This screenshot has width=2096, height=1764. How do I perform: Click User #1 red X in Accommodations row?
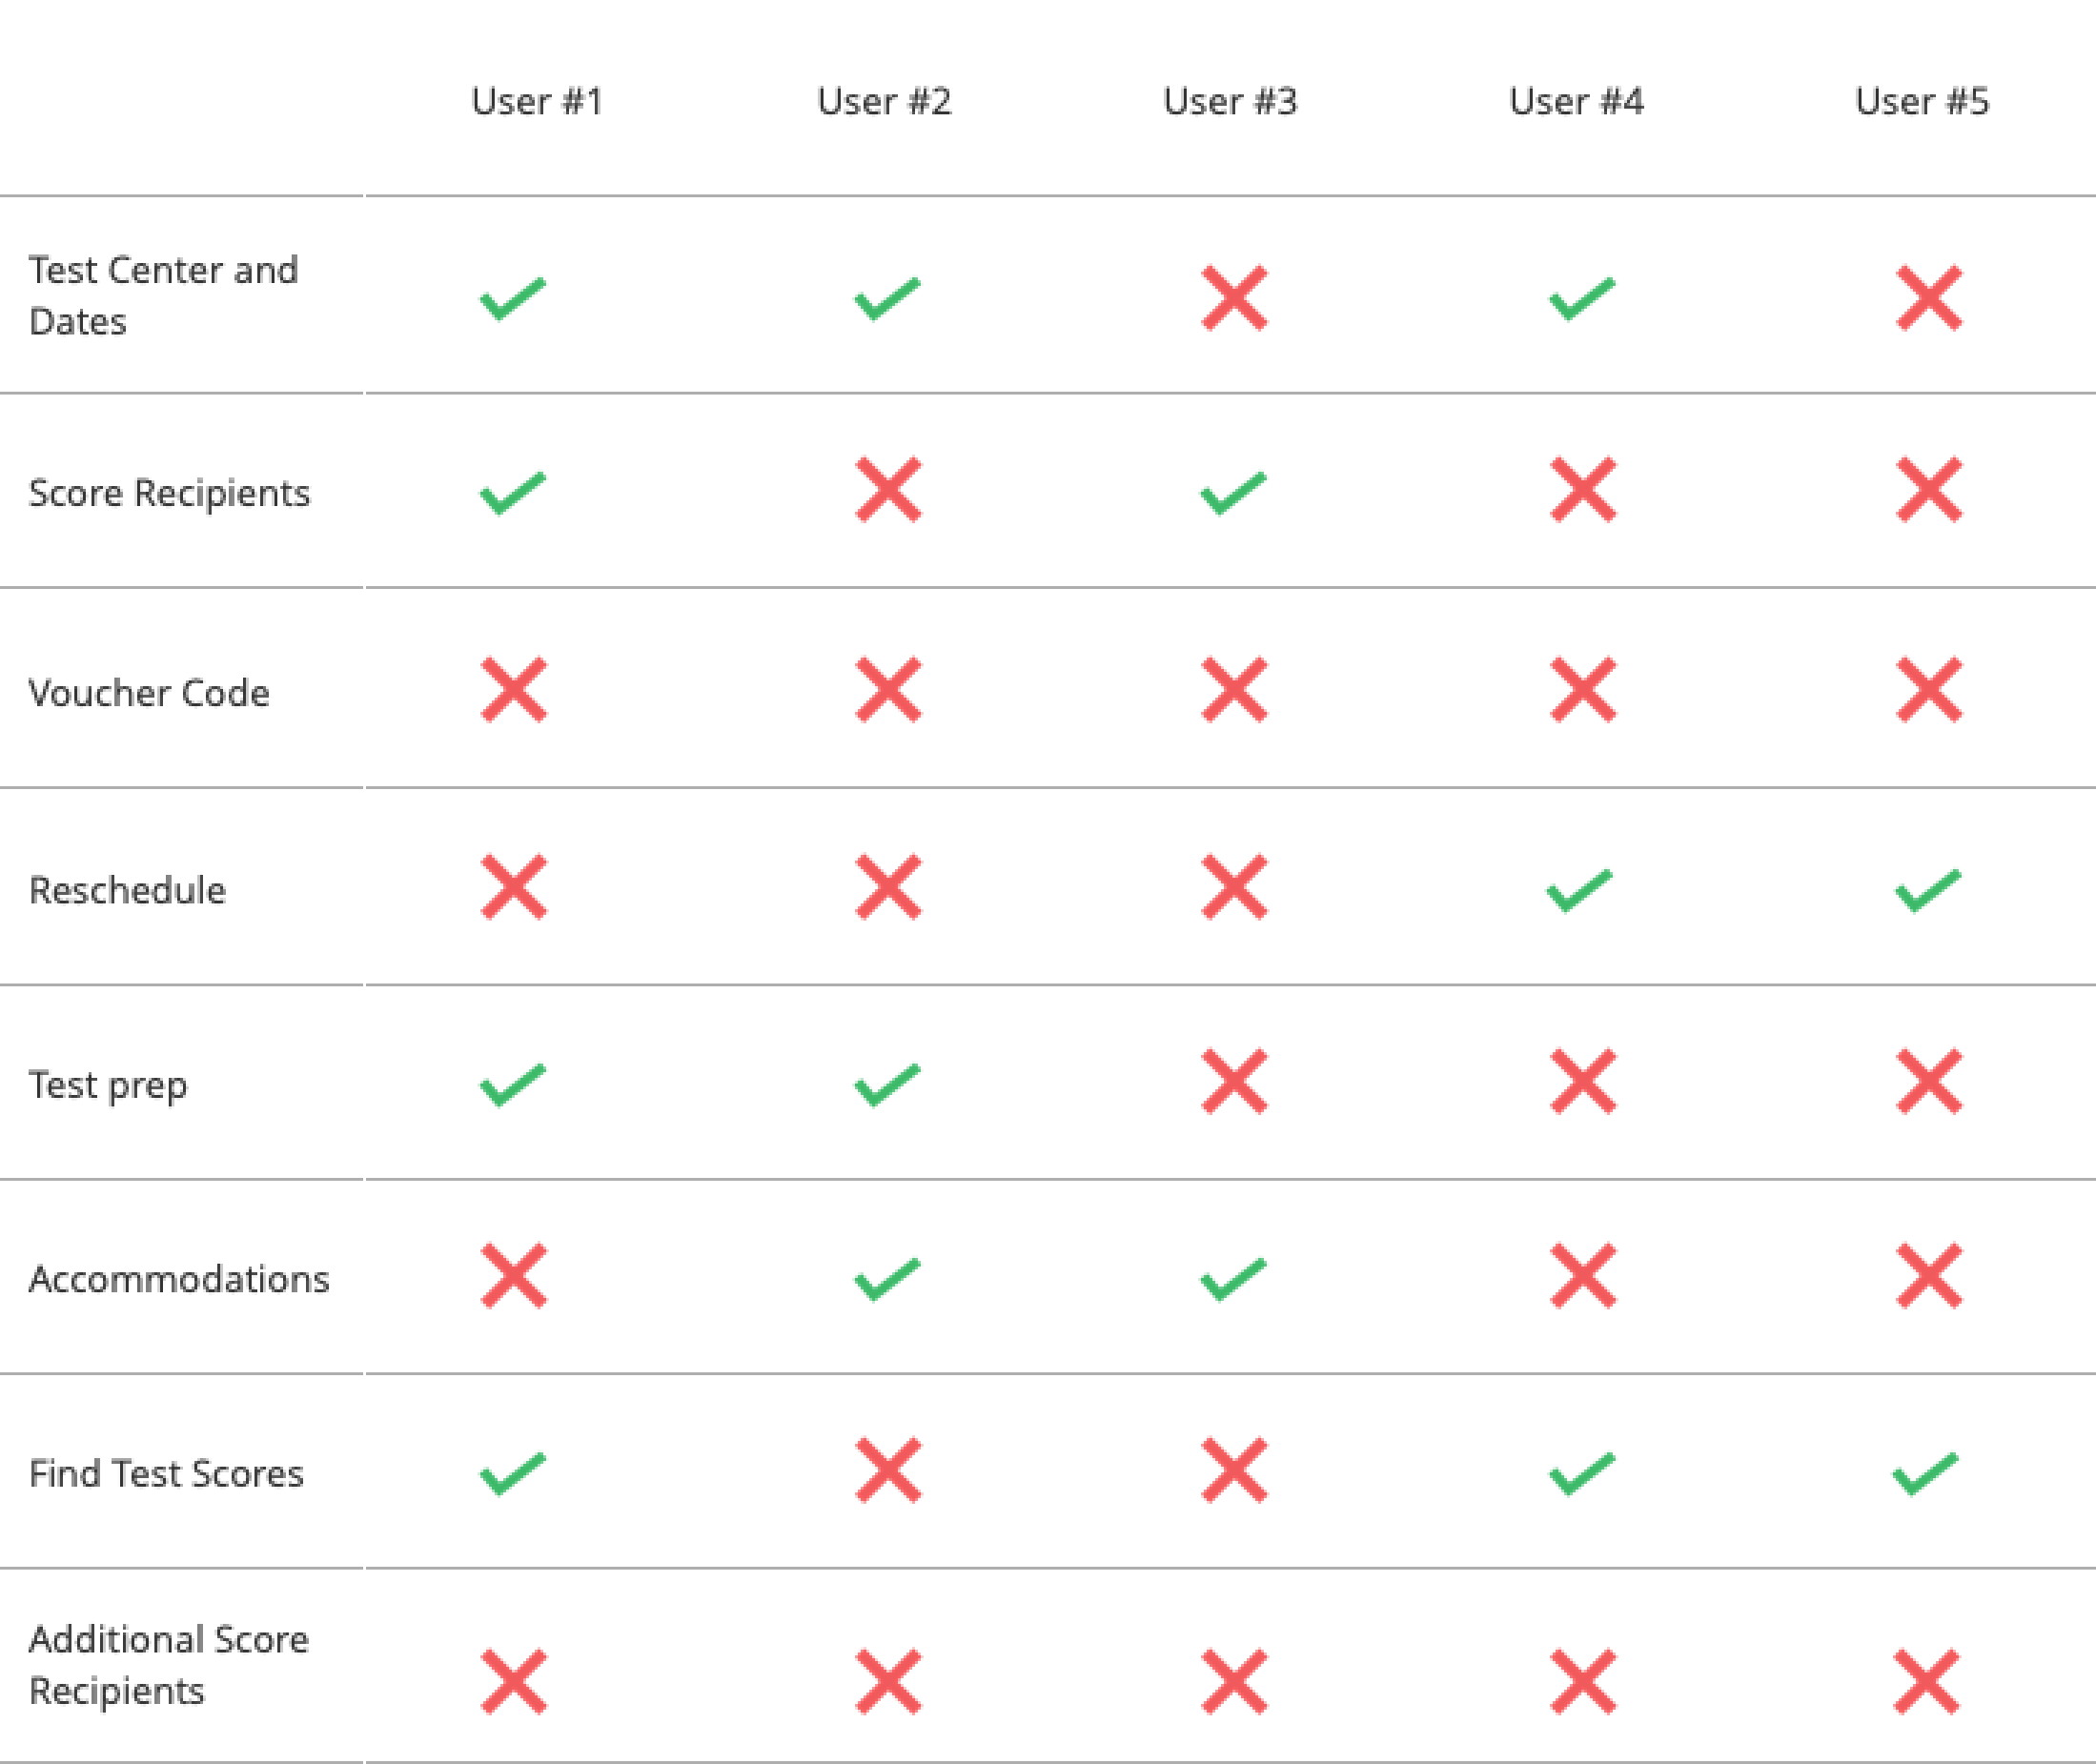514,1276
